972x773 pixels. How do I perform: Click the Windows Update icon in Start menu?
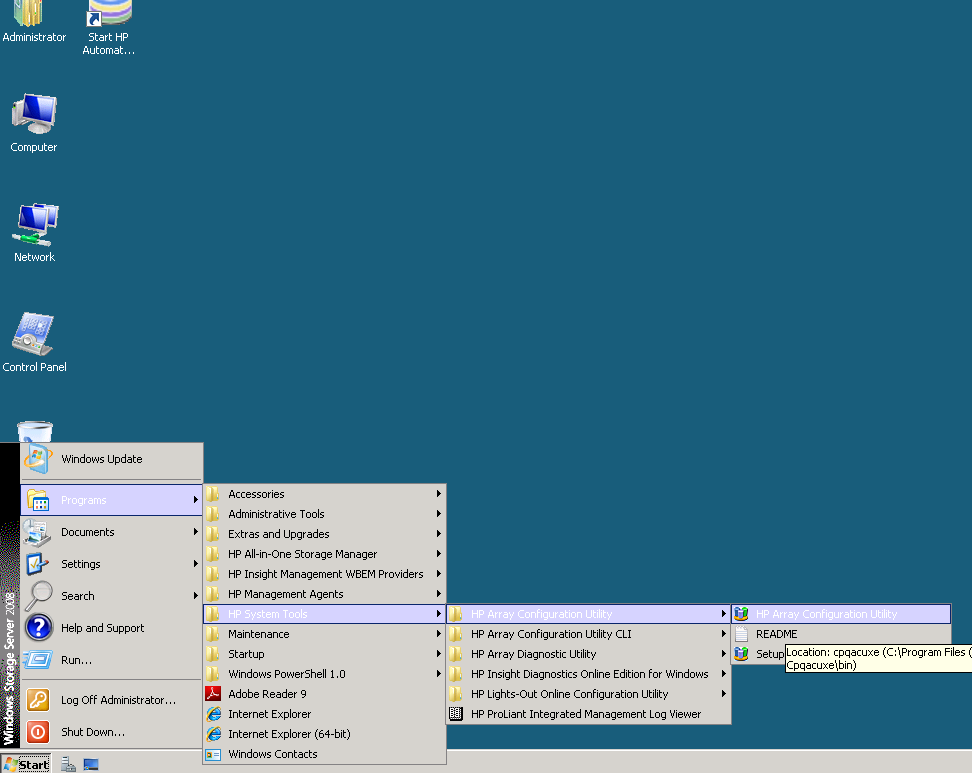tap(38, 459)
